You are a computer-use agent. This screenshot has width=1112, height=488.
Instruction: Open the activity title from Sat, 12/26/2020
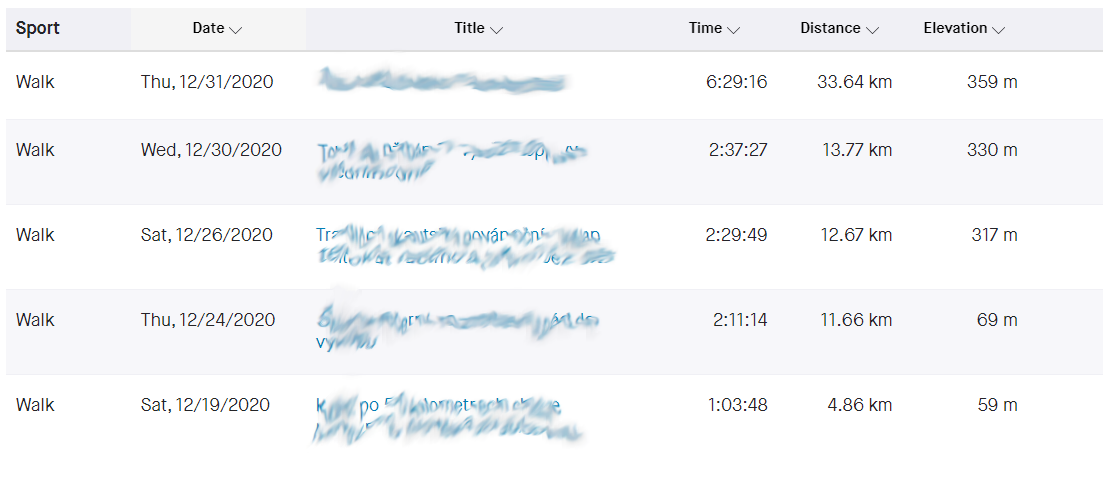coord(462,246)
